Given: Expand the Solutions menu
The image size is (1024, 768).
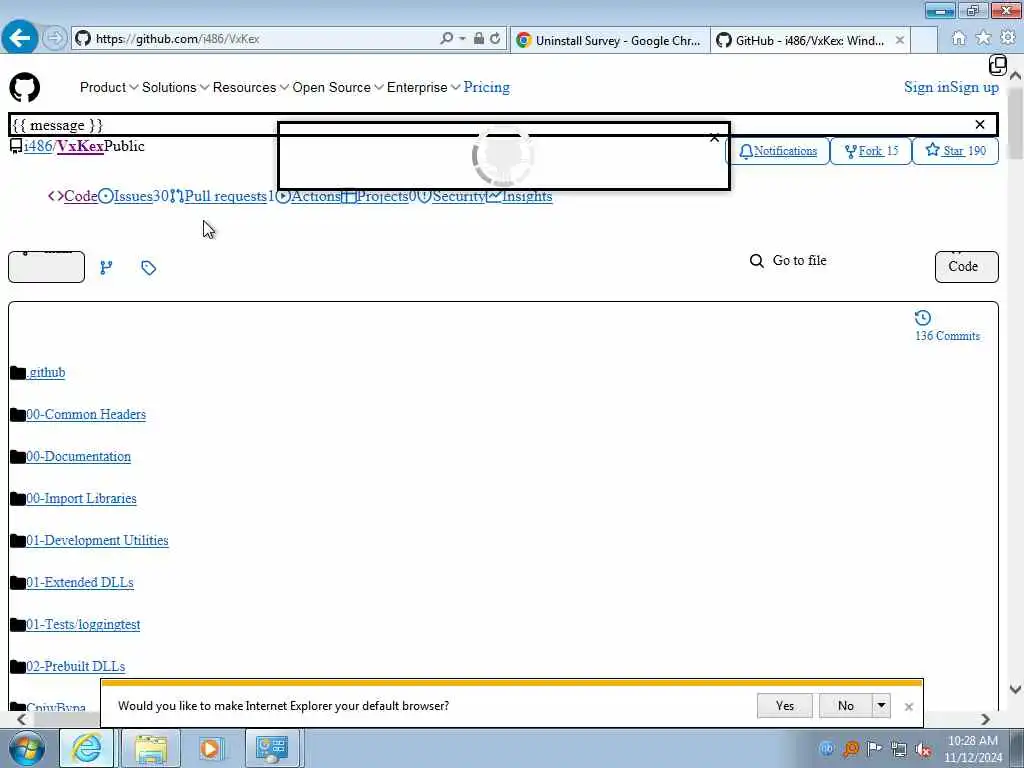Looking at the screenshot, I should click(175, 88).
